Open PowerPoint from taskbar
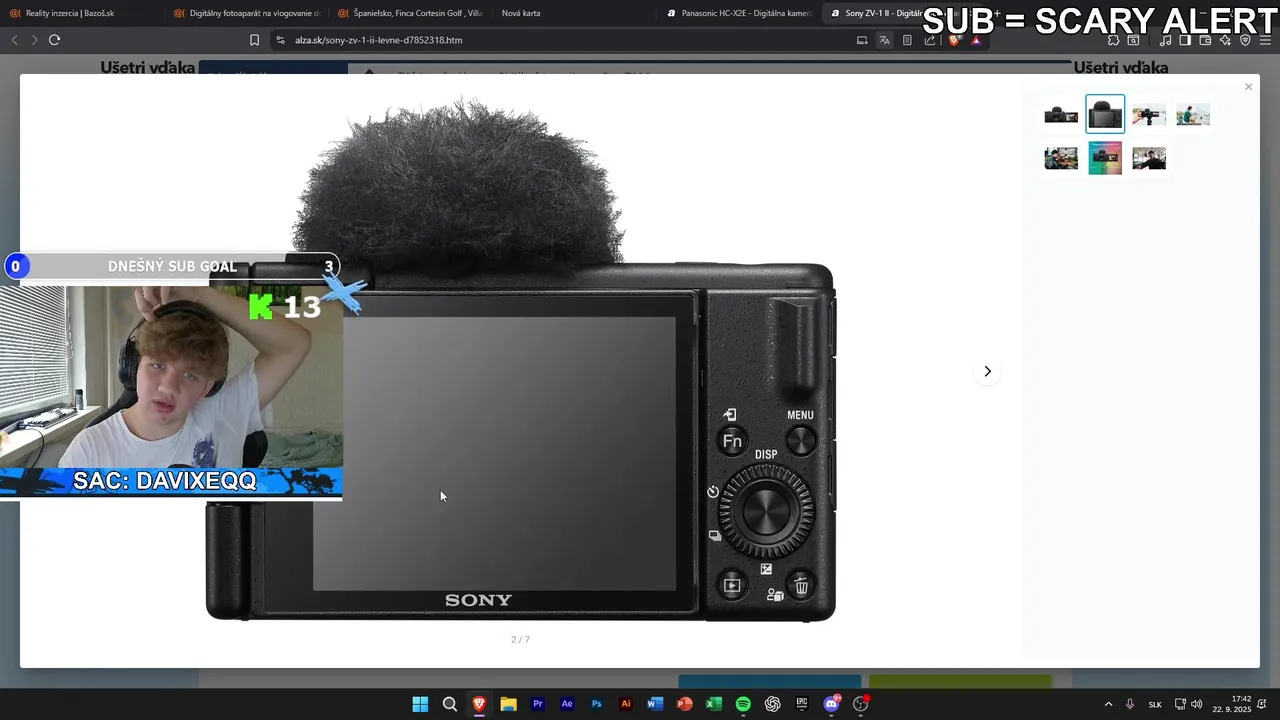The image size is (1280, 720). point(684,704)
